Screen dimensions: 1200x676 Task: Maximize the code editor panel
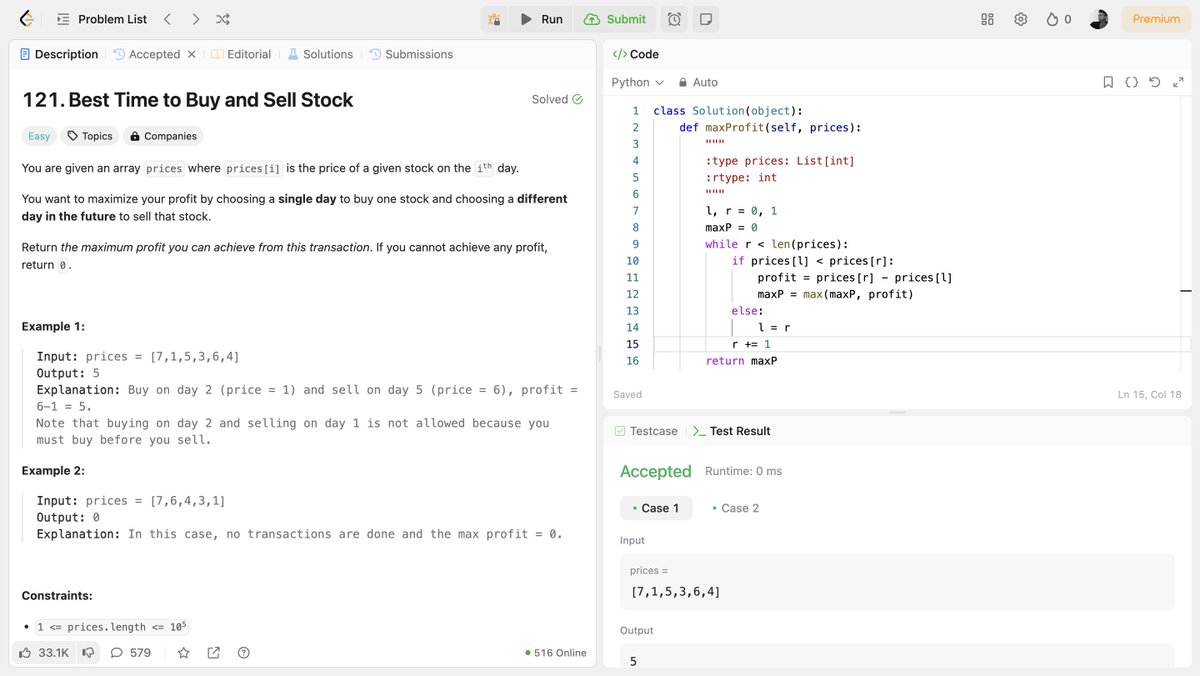pos(1176,82)
